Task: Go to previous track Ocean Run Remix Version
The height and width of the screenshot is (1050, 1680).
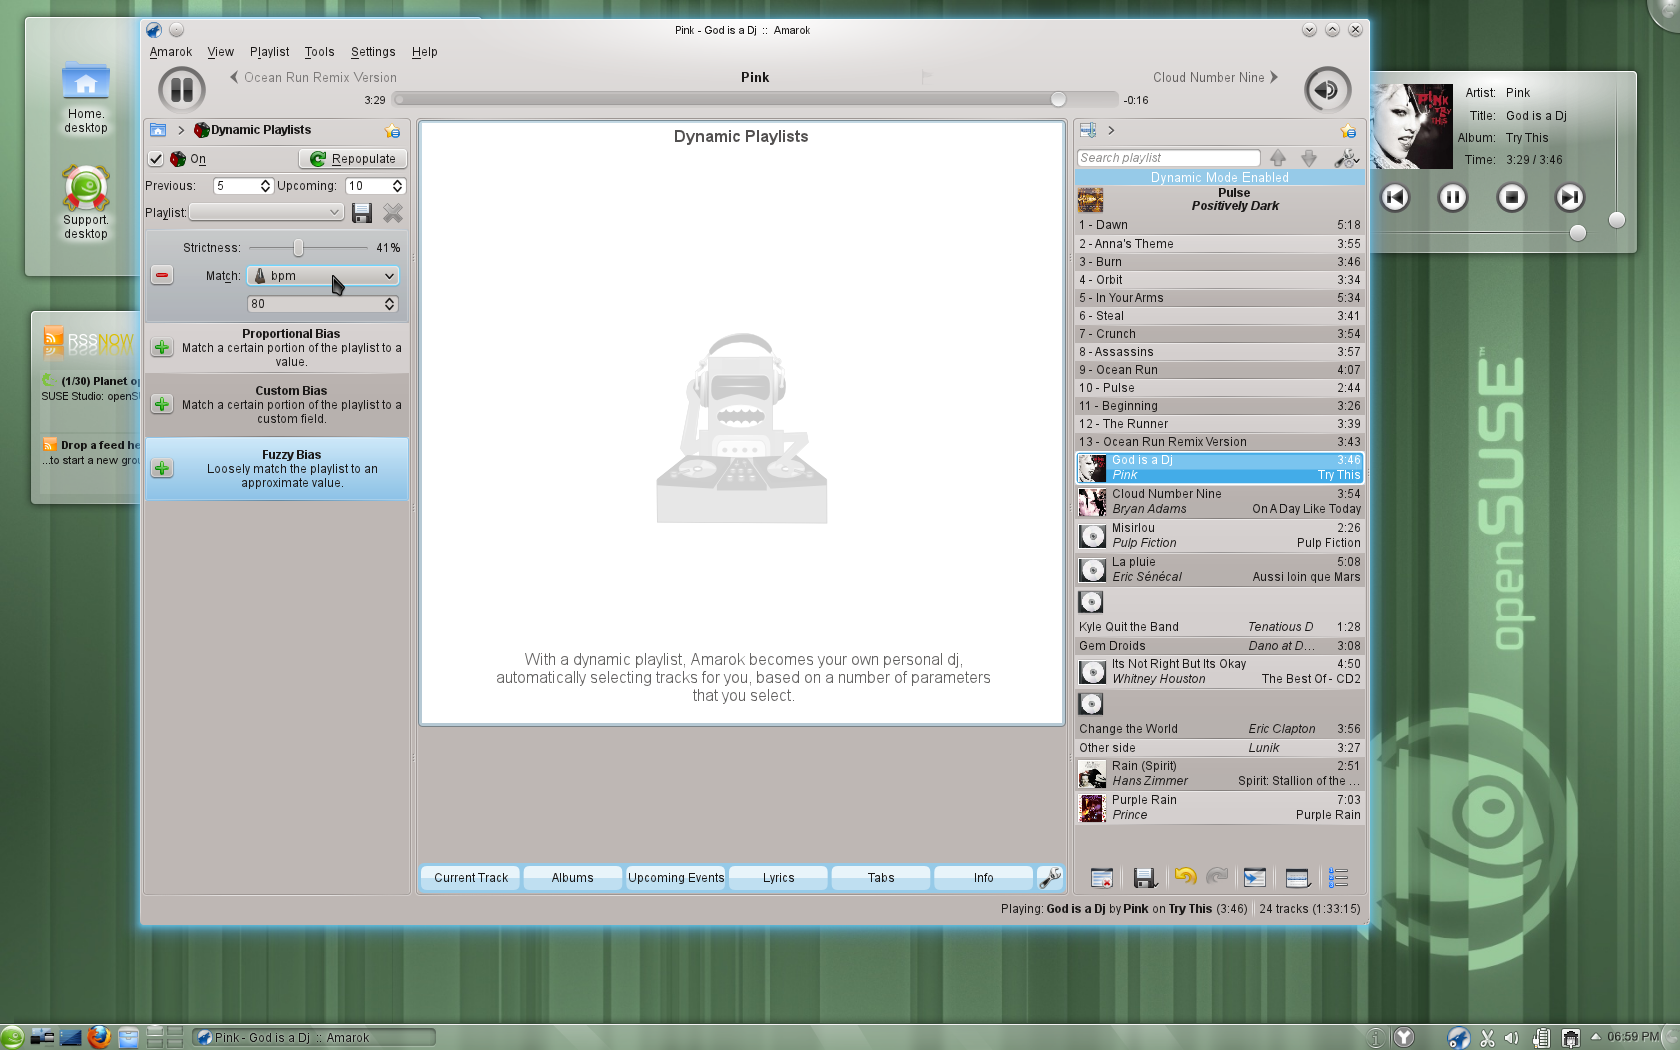Action: coord(313,77)
